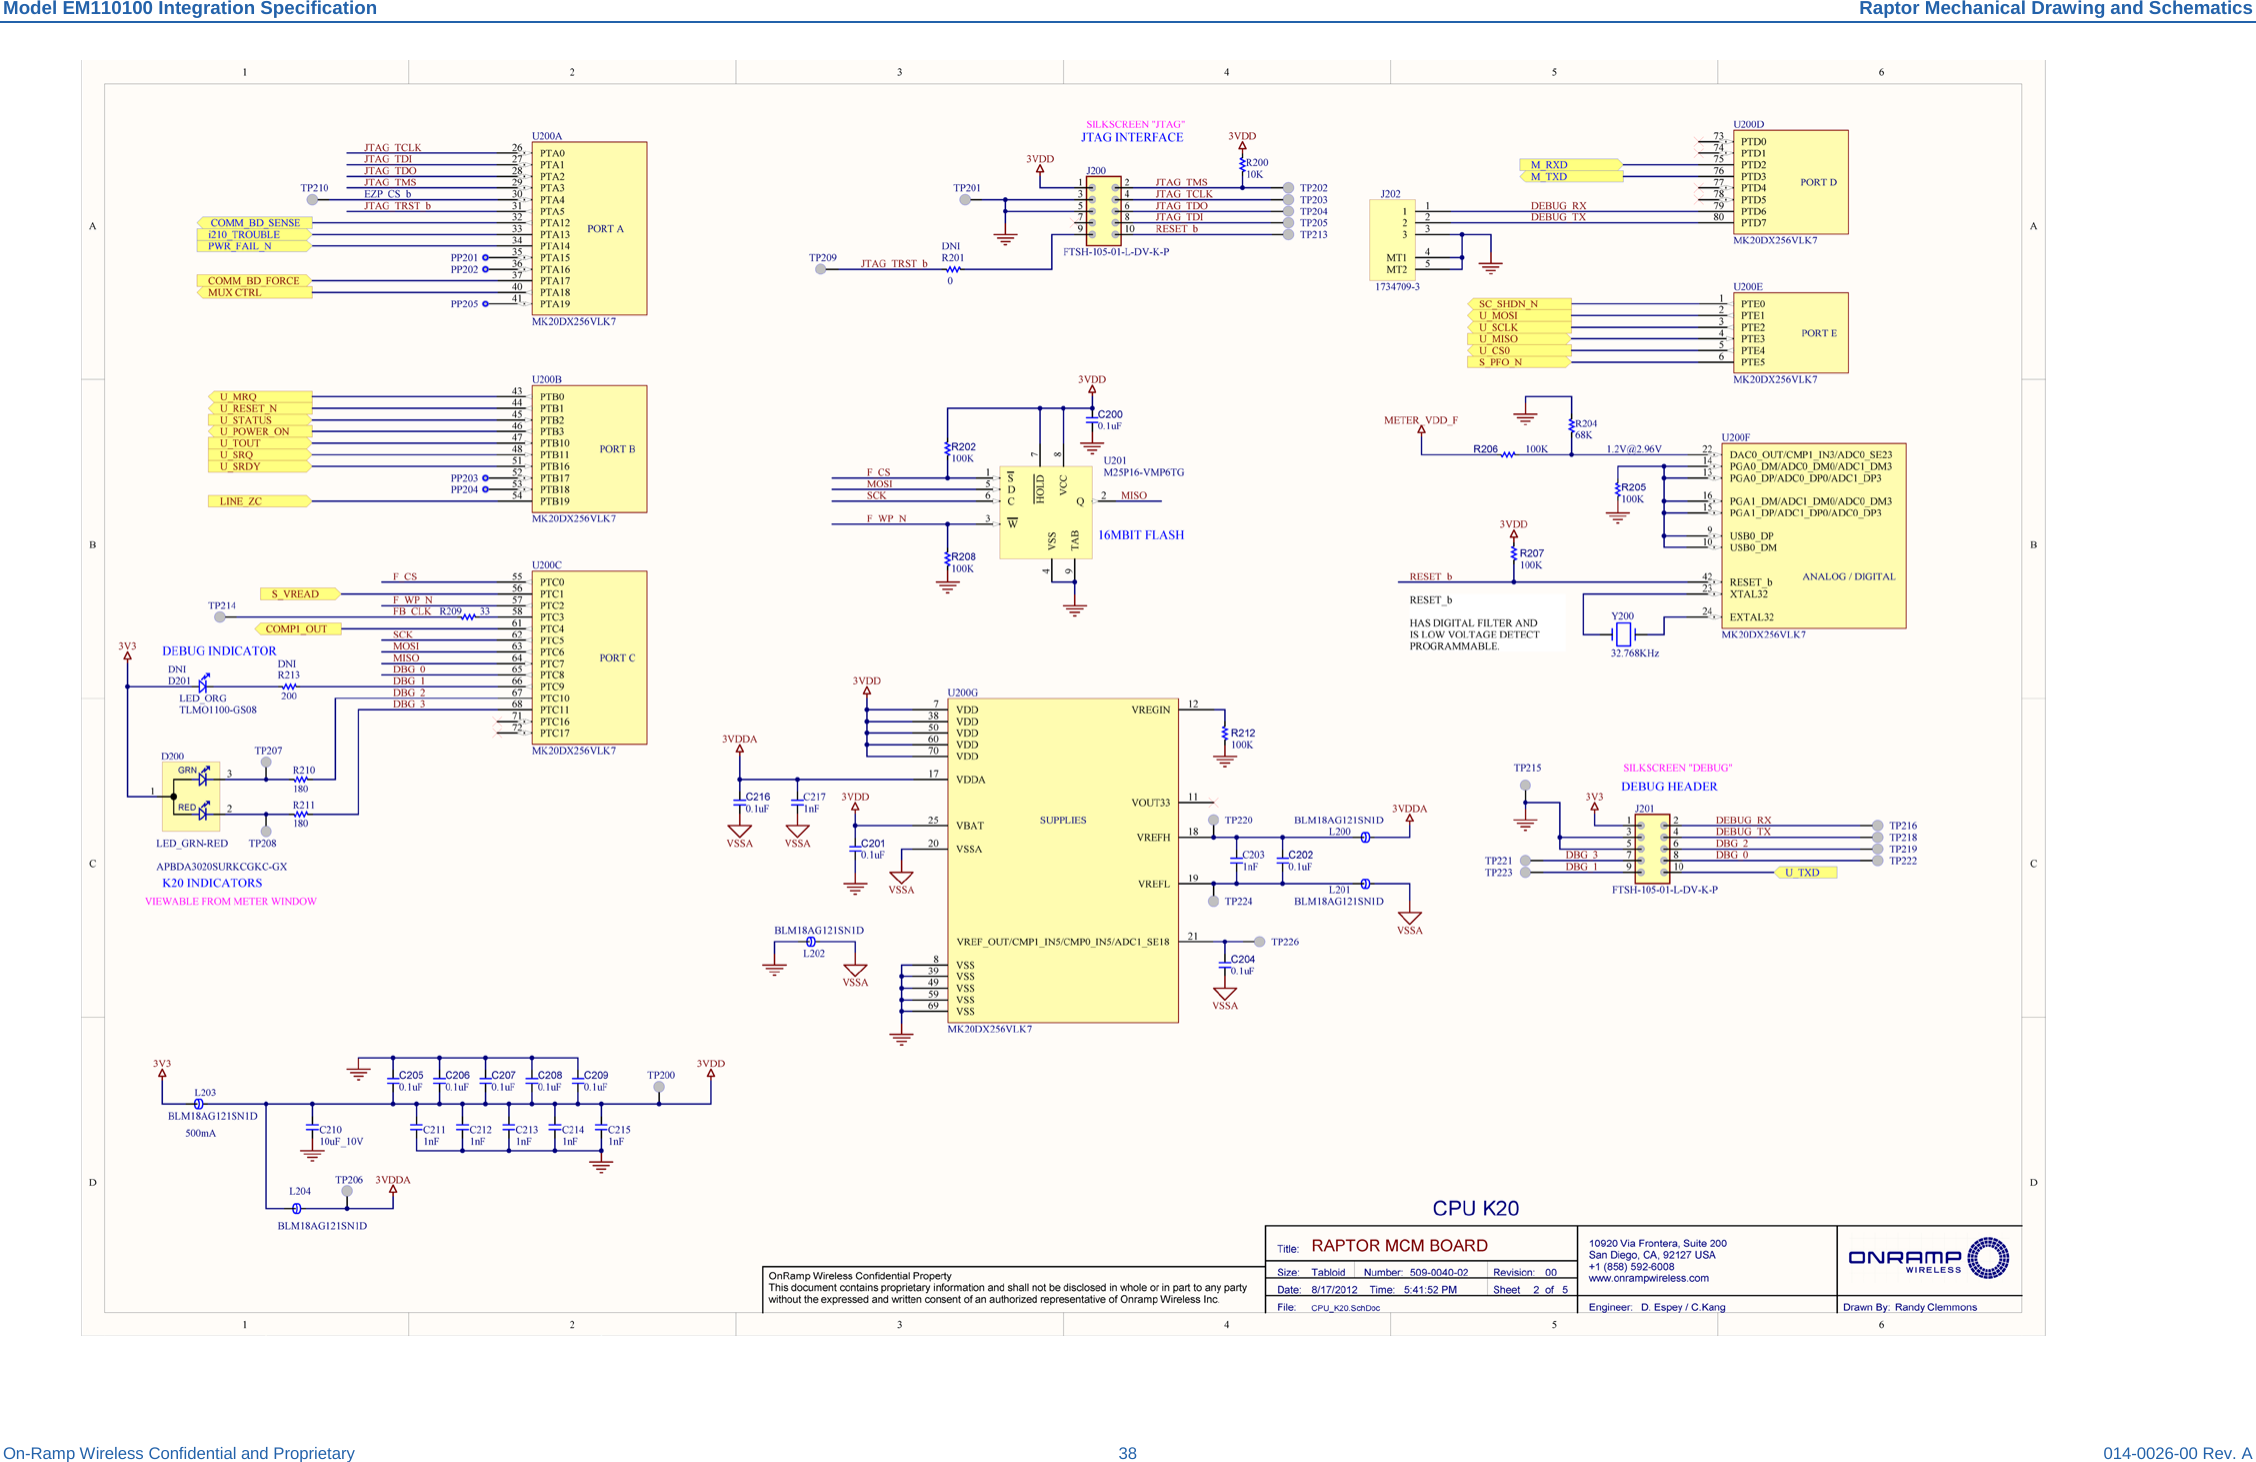The image size is (2256, 1462).
Task: Click the U_RESET_N port label
Action: pyautogui.click(x=260, y=409)
